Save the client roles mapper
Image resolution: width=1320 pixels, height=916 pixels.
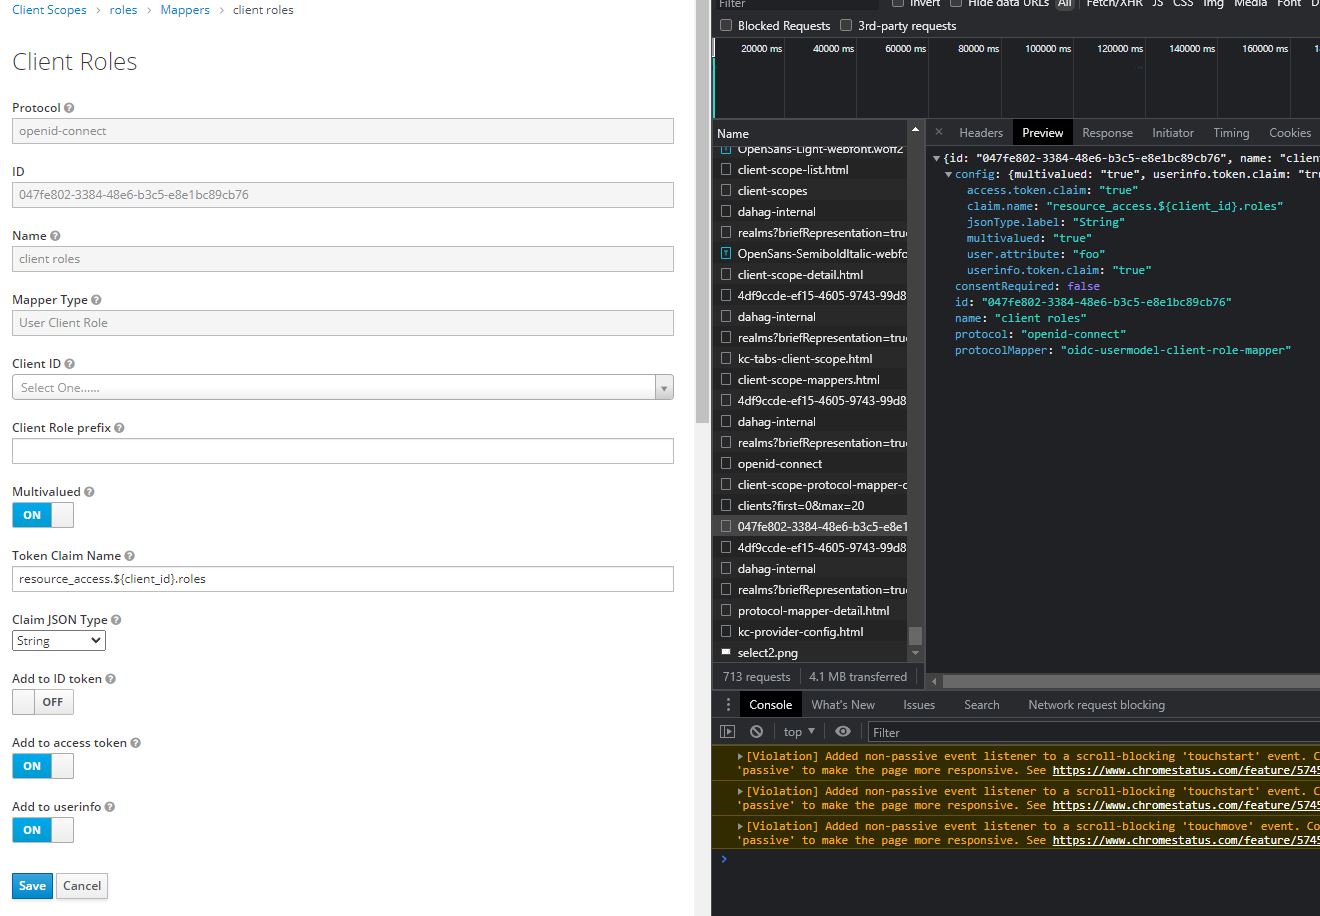(x=32, y=885)
